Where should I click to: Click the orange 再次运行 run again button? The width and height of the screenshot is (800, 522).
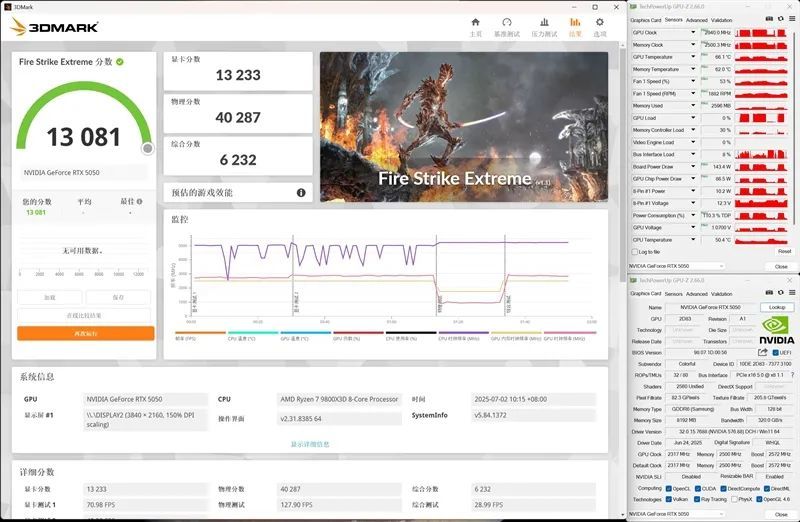86,333
